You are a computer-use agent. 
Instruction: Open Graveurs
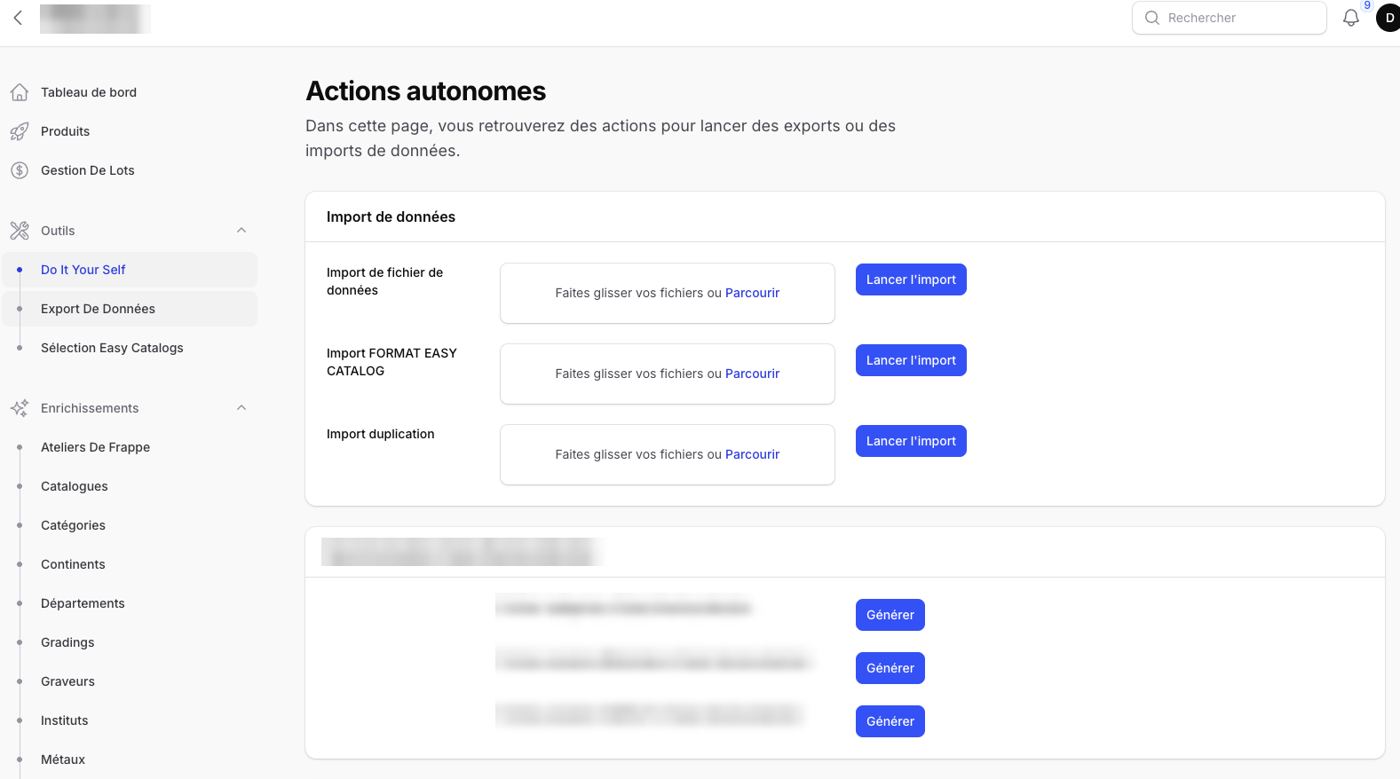coord(68,681)
